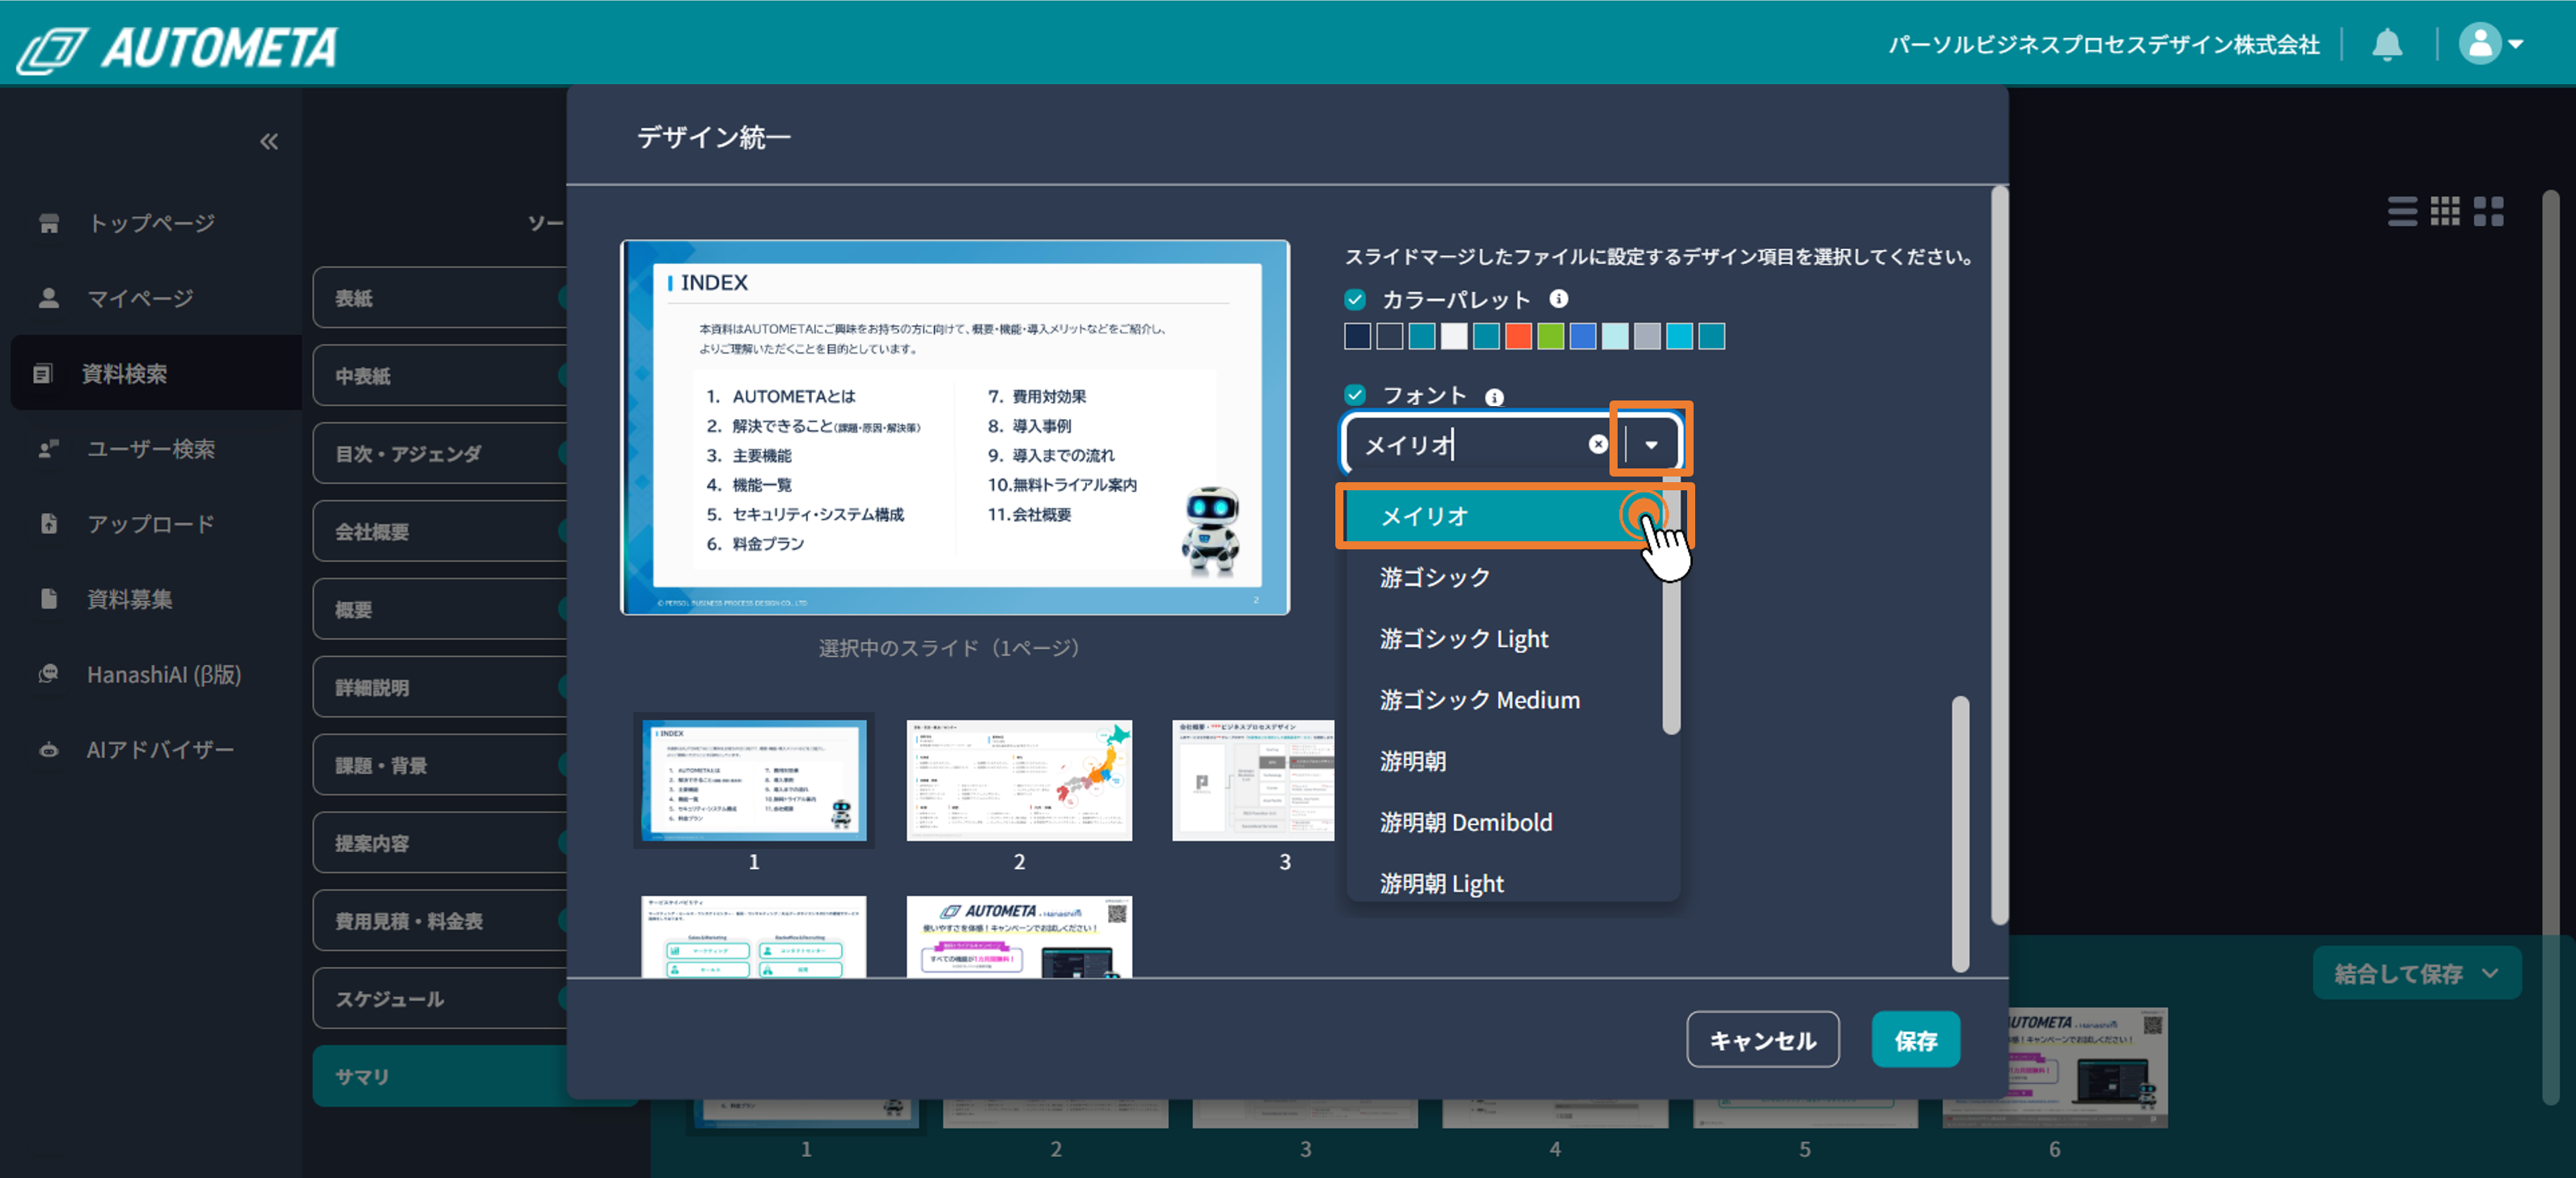Open アップロード in sidebar
Image resolution: width=2576 pixels, height=1178 pixels.
coord(150,523)
